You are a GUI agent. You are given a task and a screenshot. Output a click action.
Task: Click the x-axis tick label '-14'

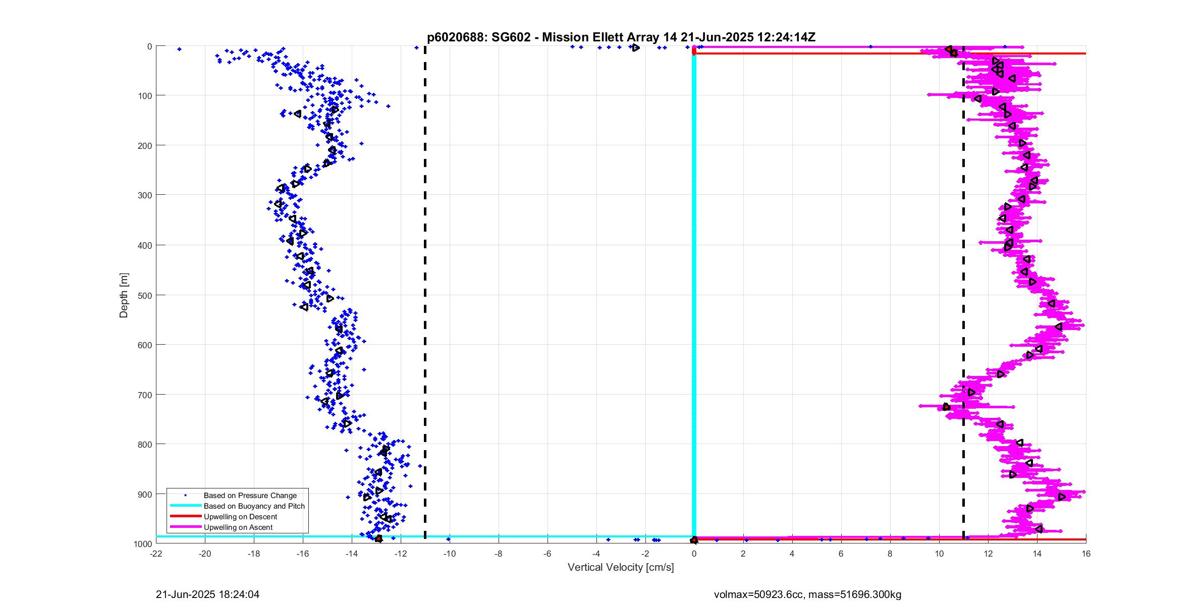(352, 553)
